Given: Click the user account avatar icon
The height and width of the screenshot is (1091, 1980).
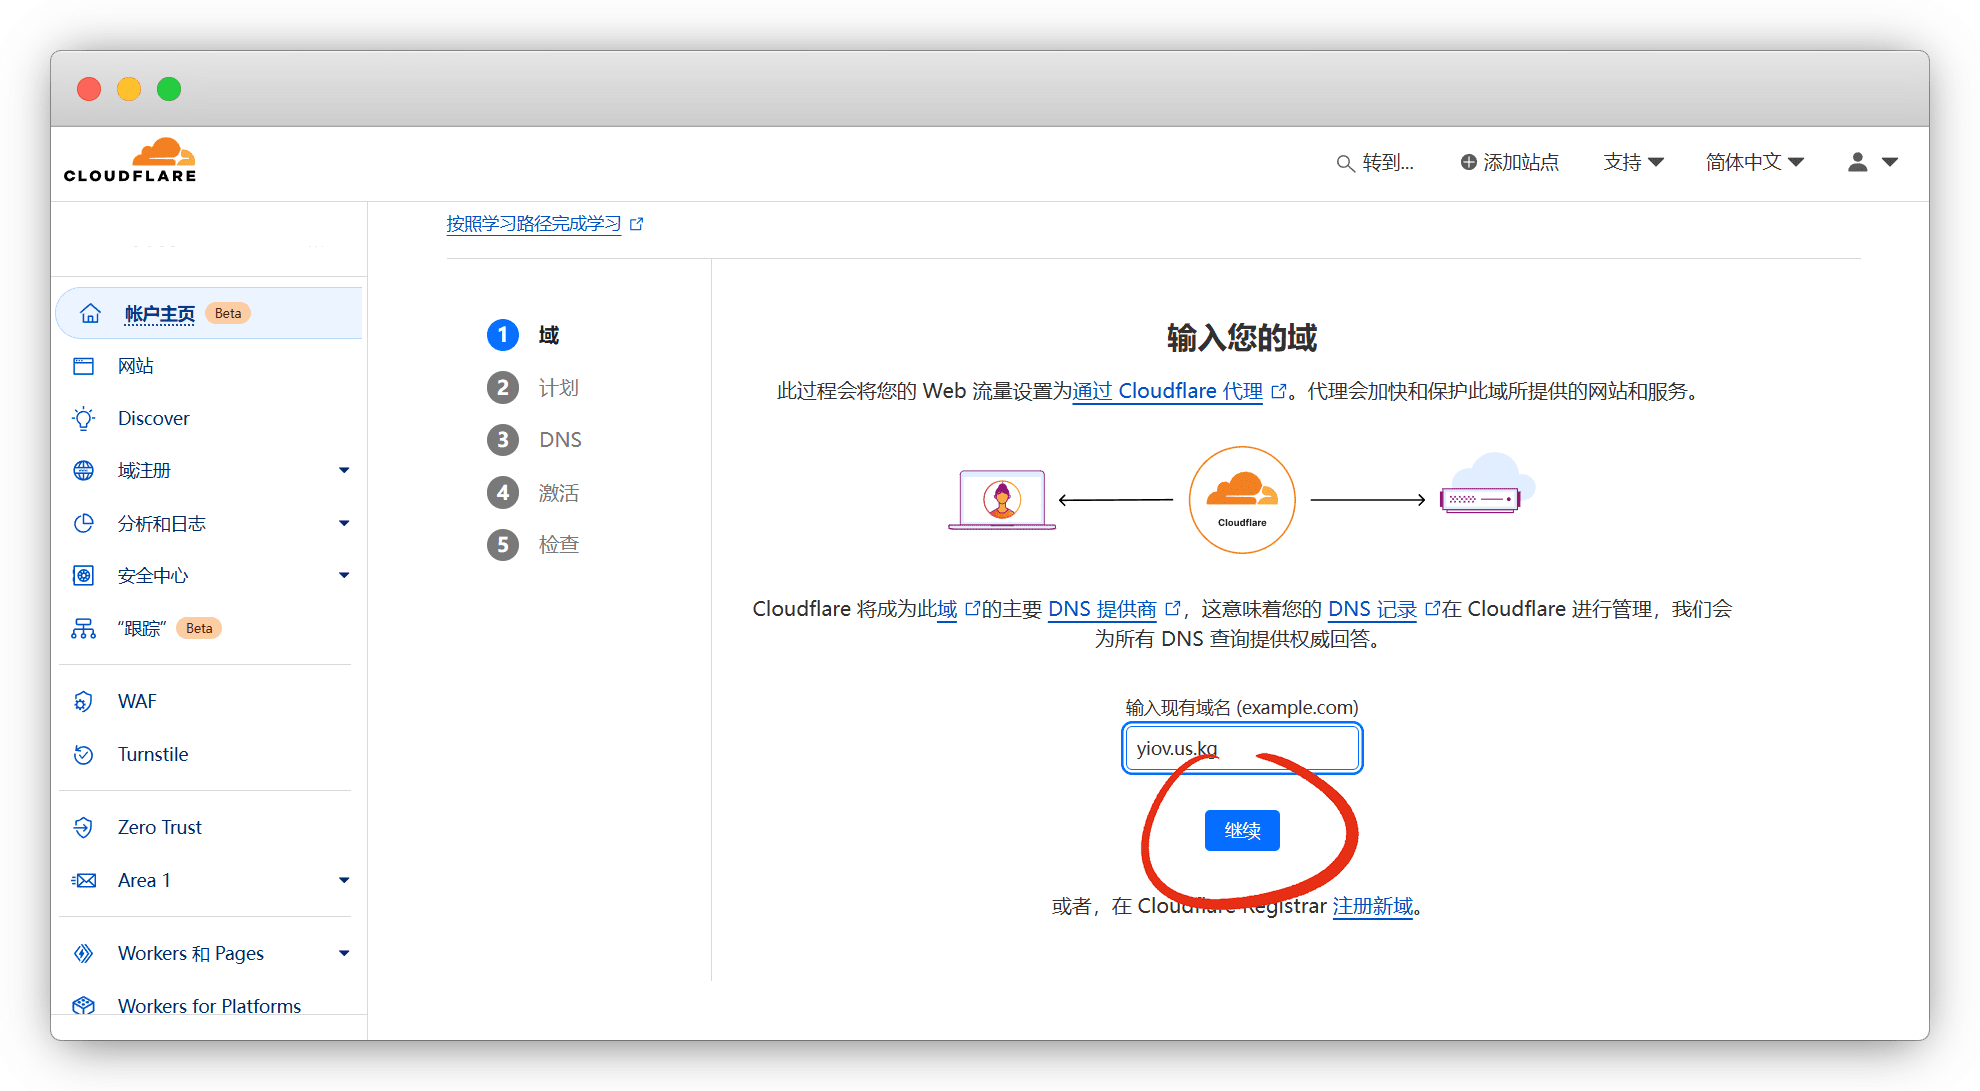Looking at the screenshot, I should (x=1857, y=162).
